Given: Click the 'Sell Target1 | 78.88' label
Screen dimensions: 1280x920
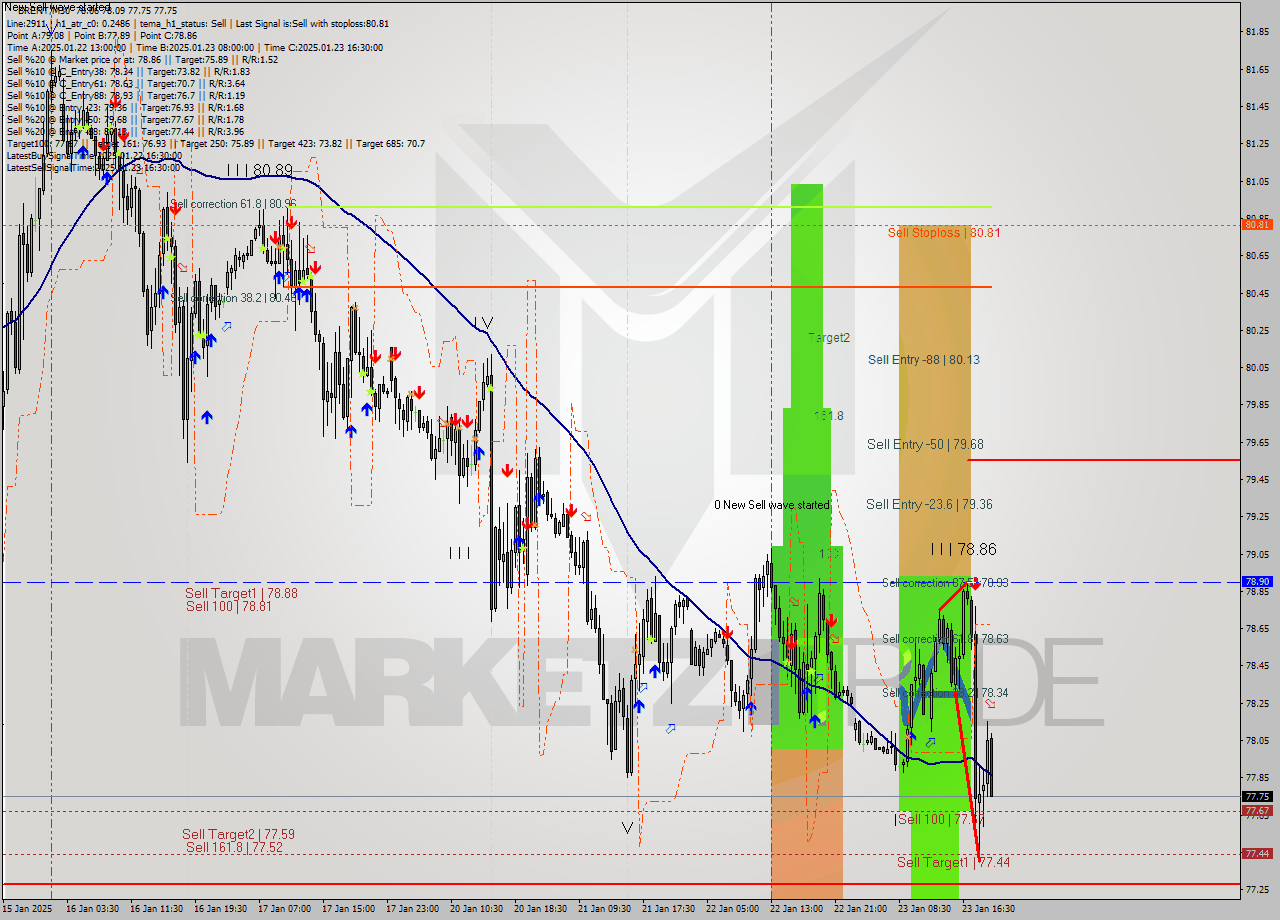Looking at the screenshot, I should click(241, 593).
